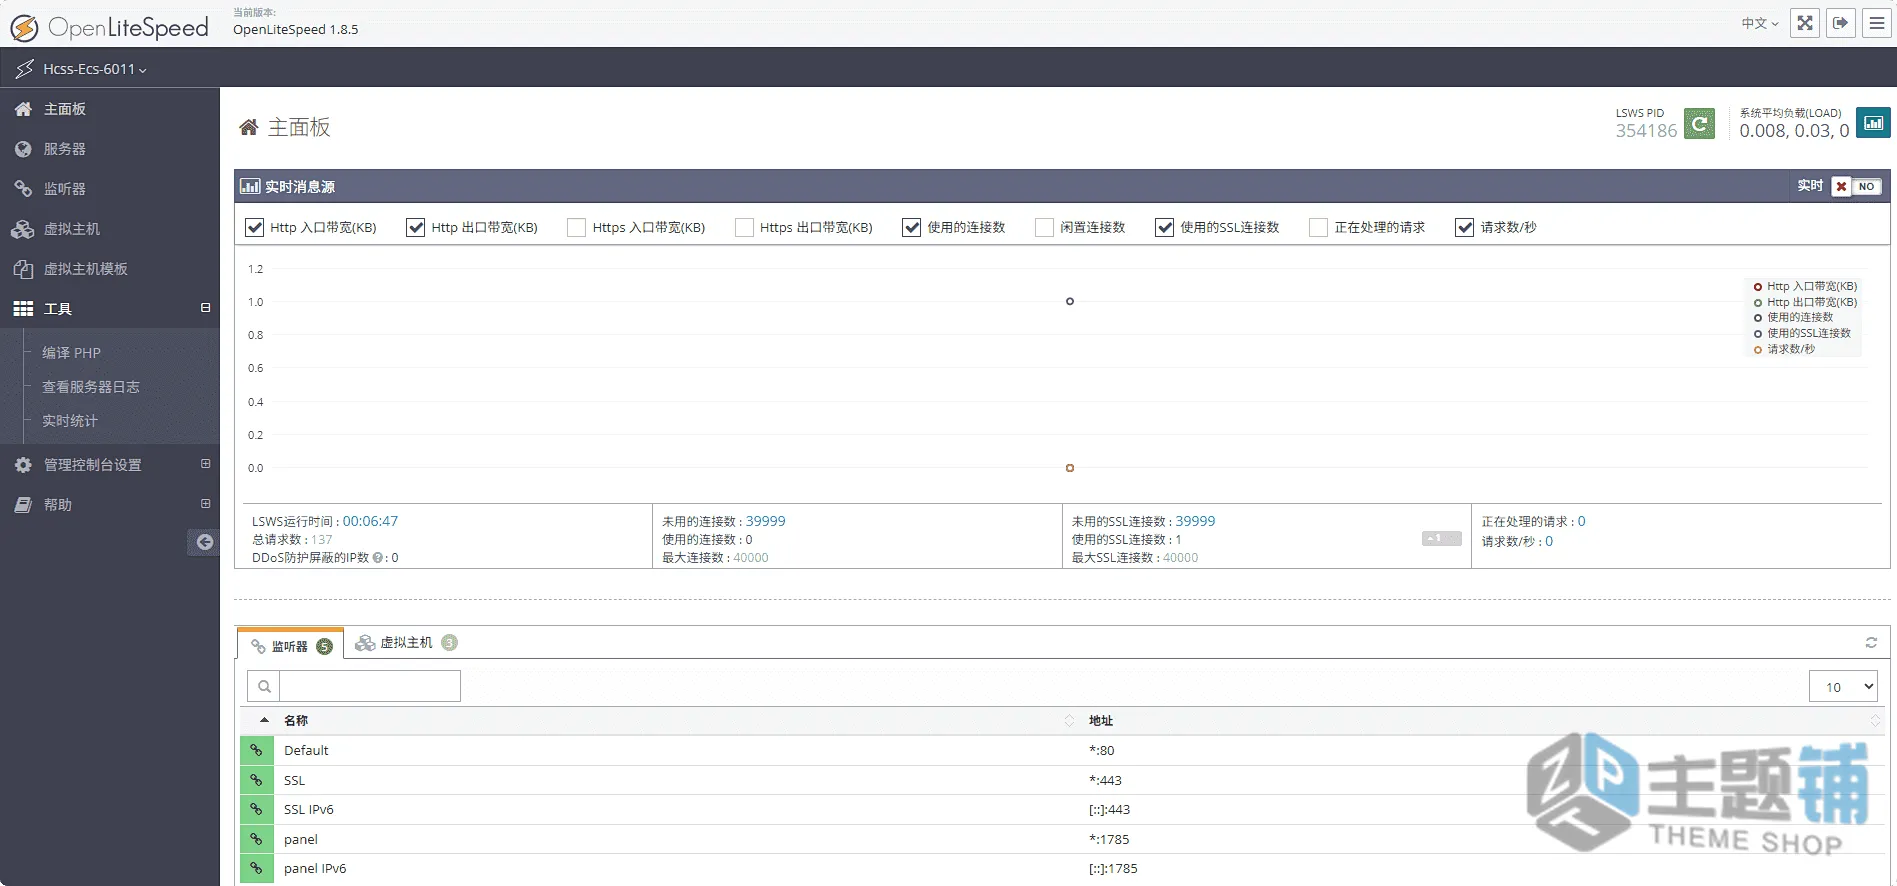Click the table refresh icon

coord(1871,642)
